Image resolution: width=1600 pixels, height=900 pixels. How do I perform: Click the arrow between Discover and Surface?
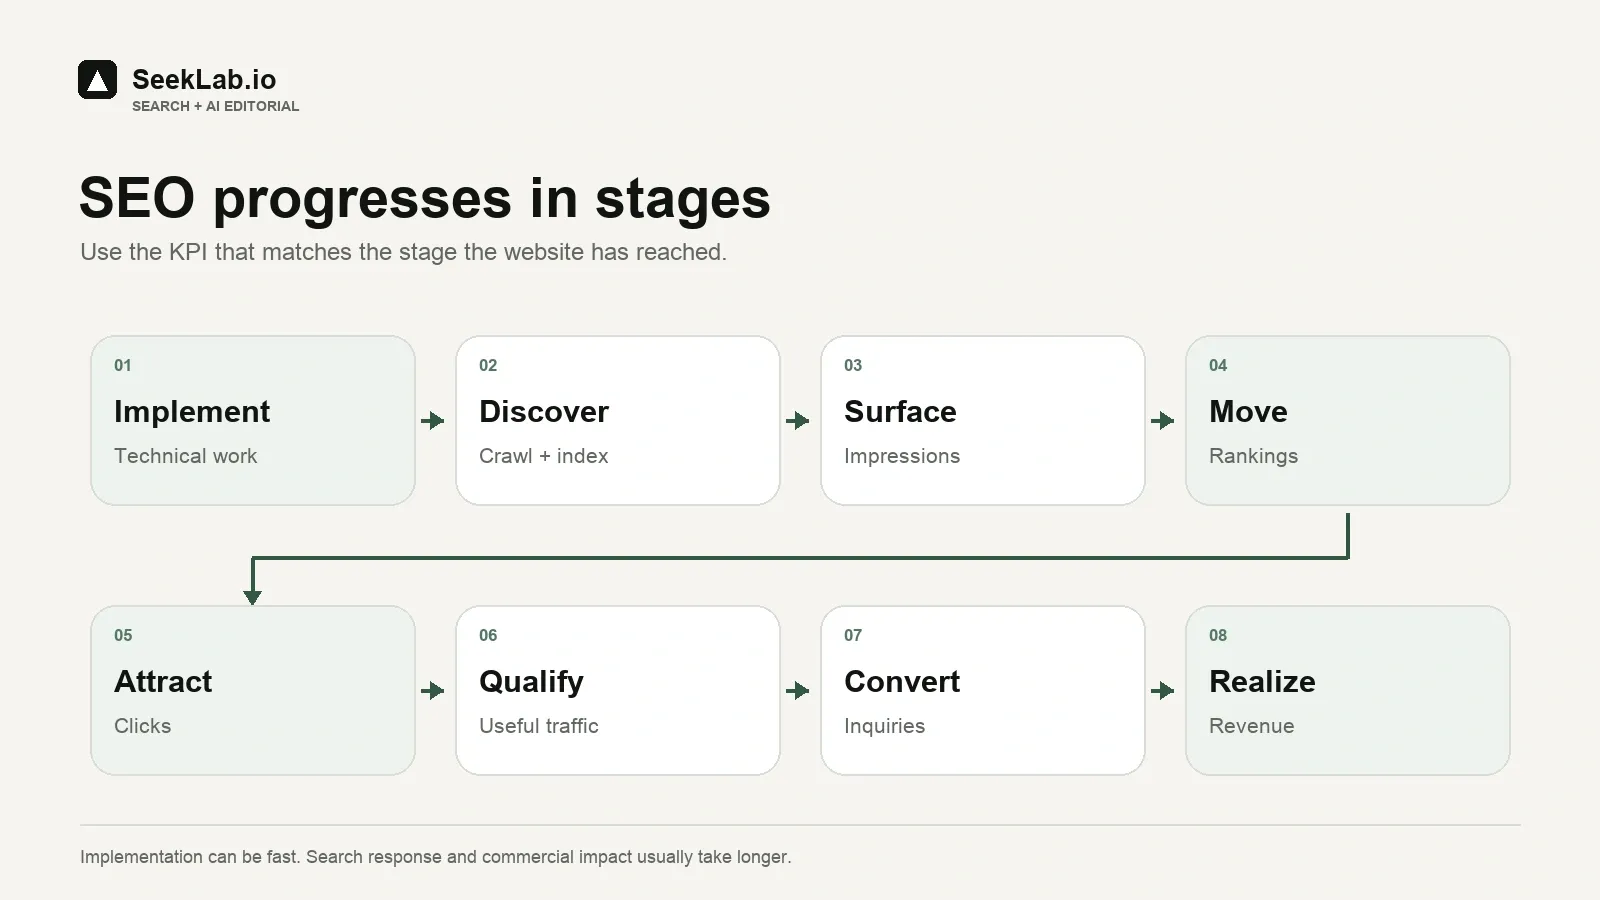[x=798, y=421]
